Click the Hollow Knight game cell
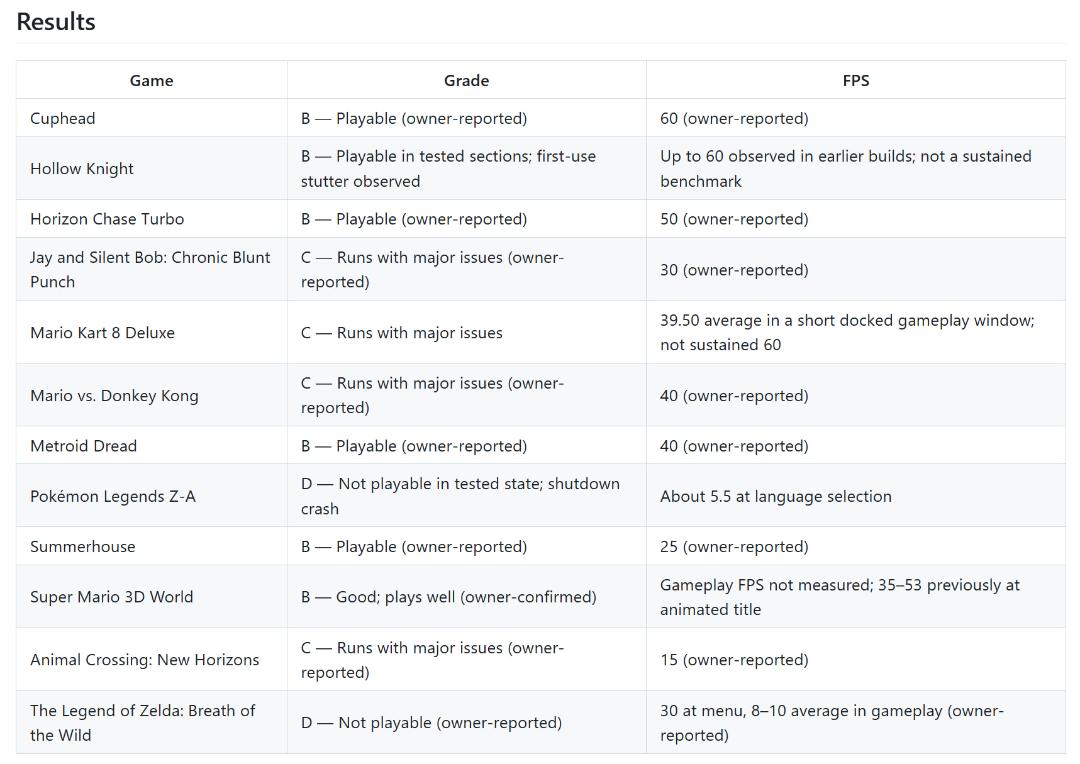Image resolution: width=1080 pixels, height=764 pixels. point(152,168)
